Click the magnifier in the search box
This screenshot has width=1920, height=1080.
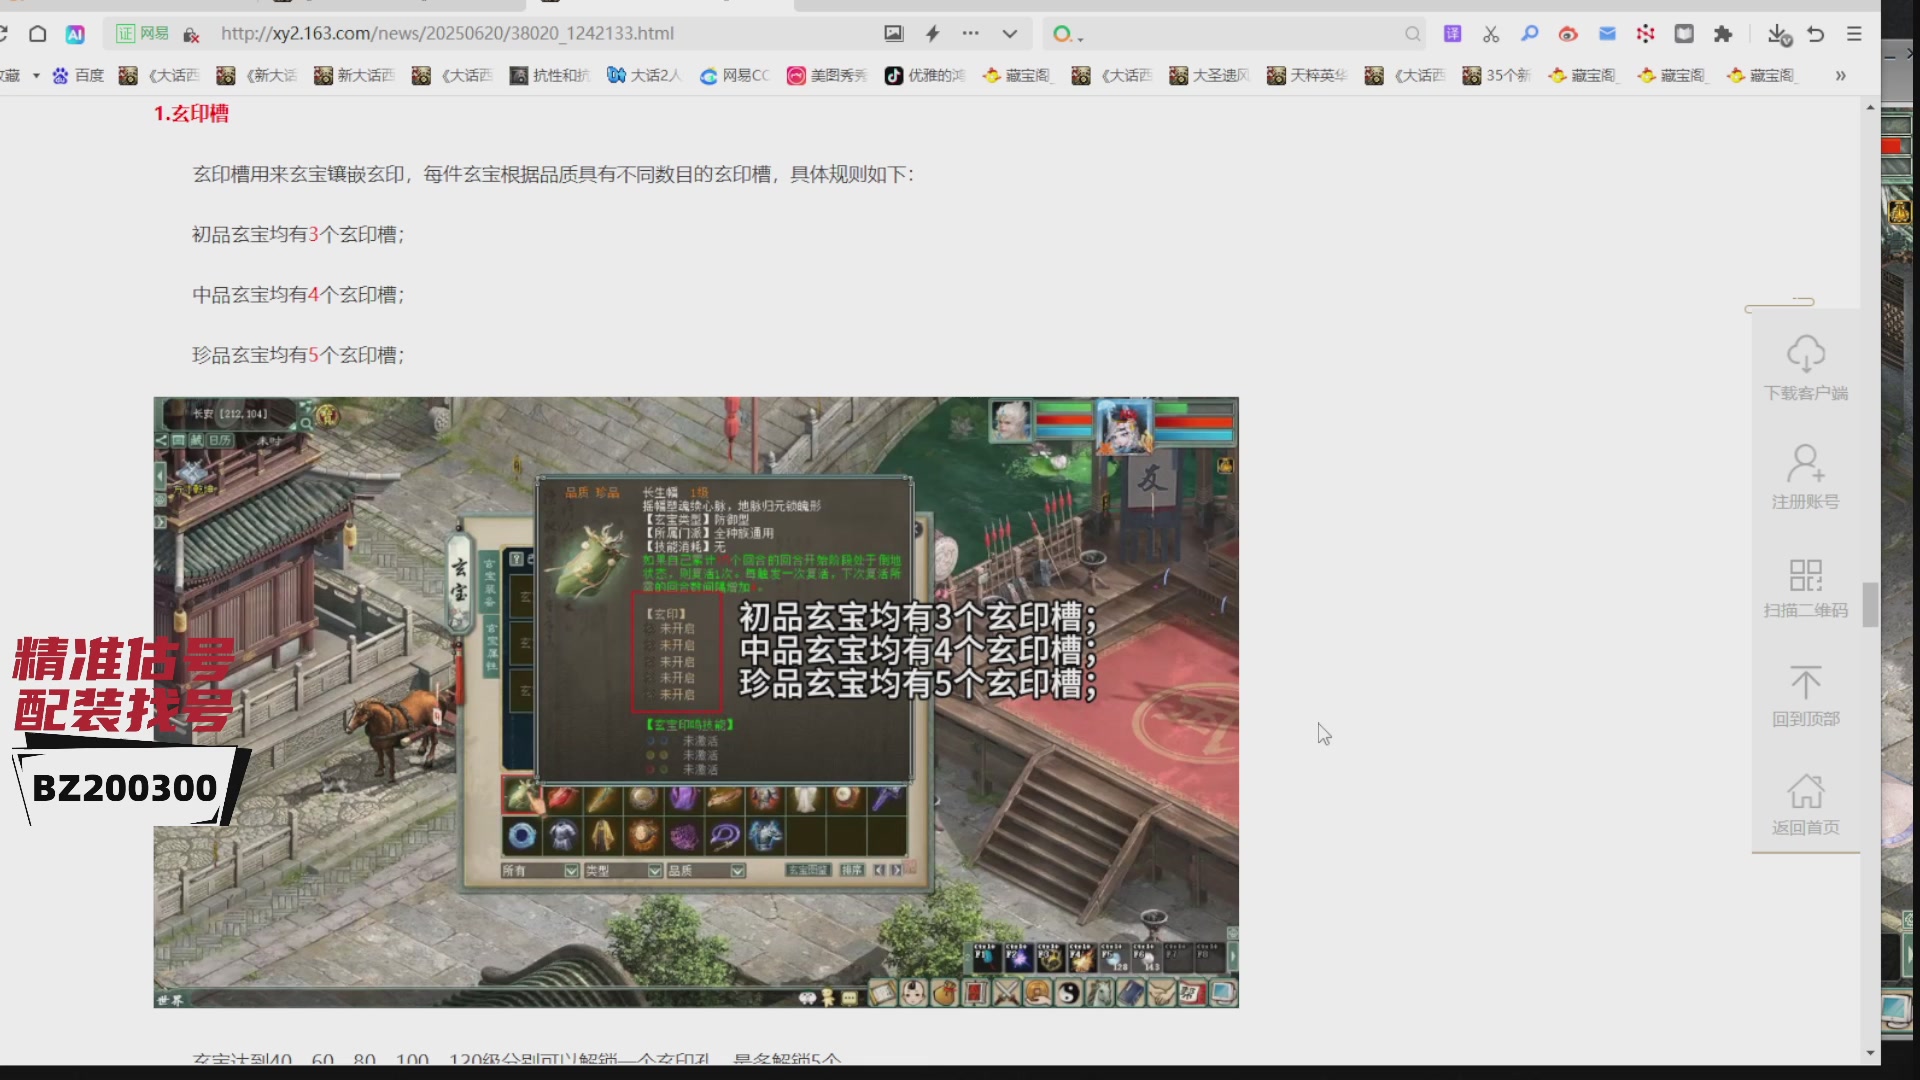click(x=1412, y=34)
